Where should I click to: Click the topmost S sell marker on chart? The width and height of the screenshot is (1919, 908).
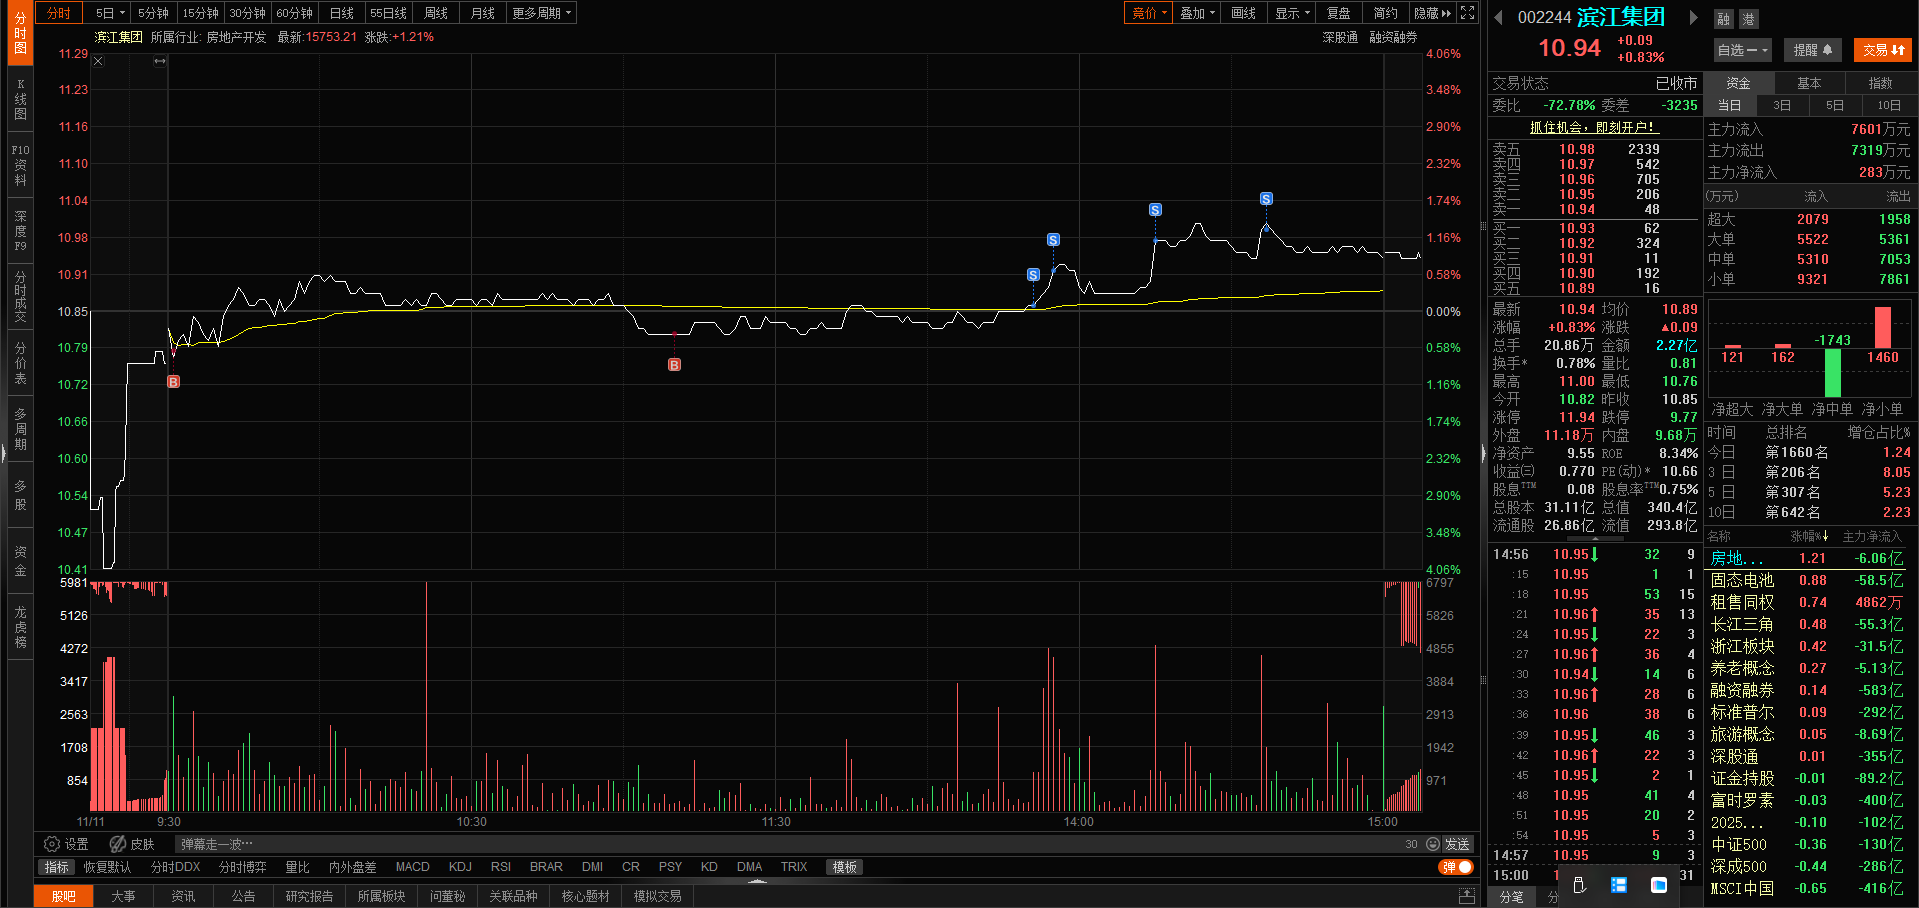tap(1266, 199)
